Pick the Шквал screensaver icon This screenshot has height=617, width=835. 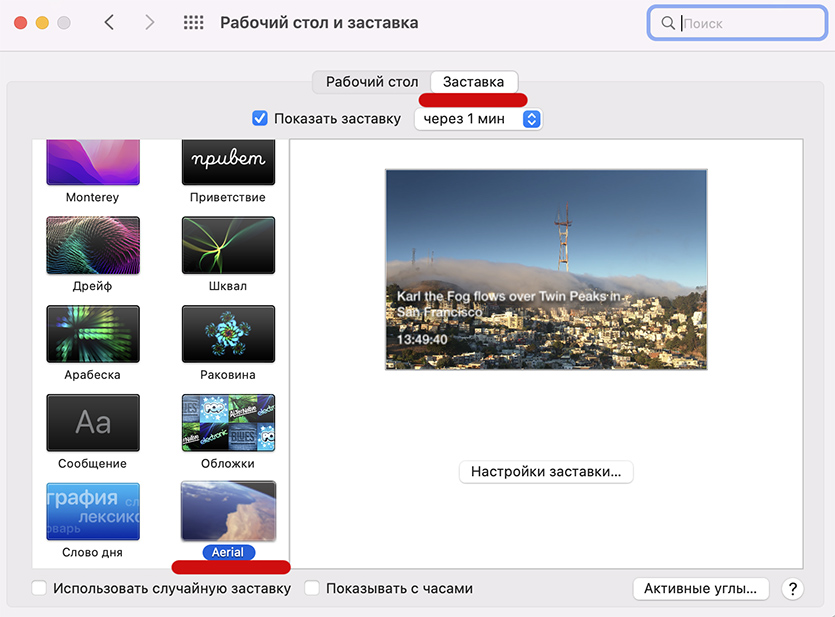tap(228, 246)
